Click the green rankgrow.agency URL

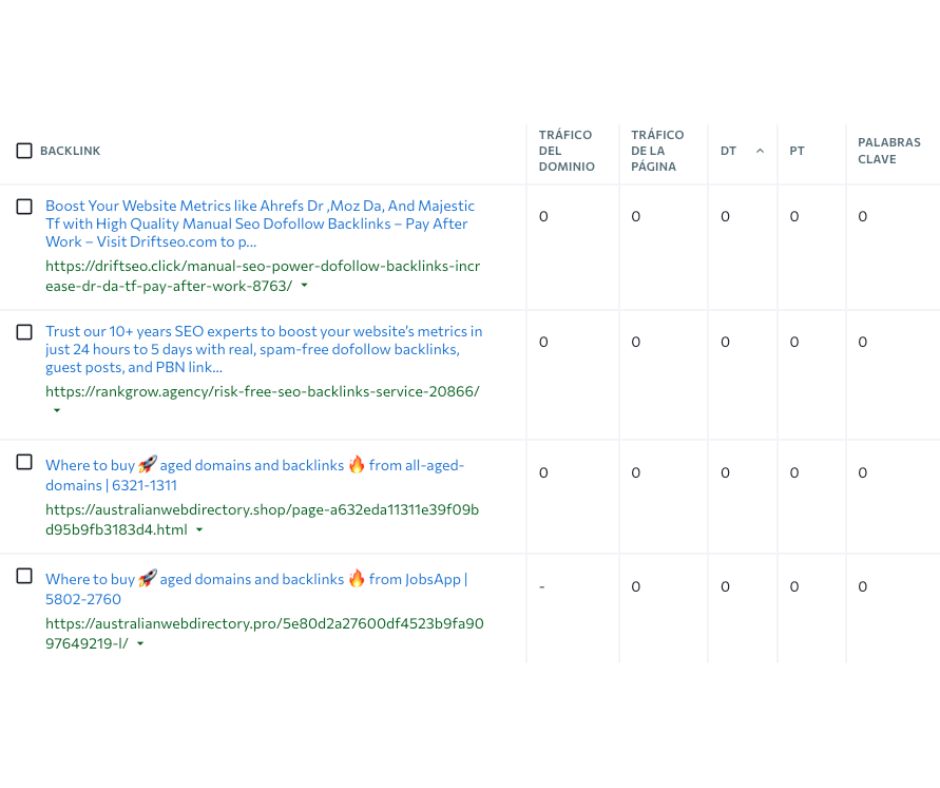[x=262, y=391]
